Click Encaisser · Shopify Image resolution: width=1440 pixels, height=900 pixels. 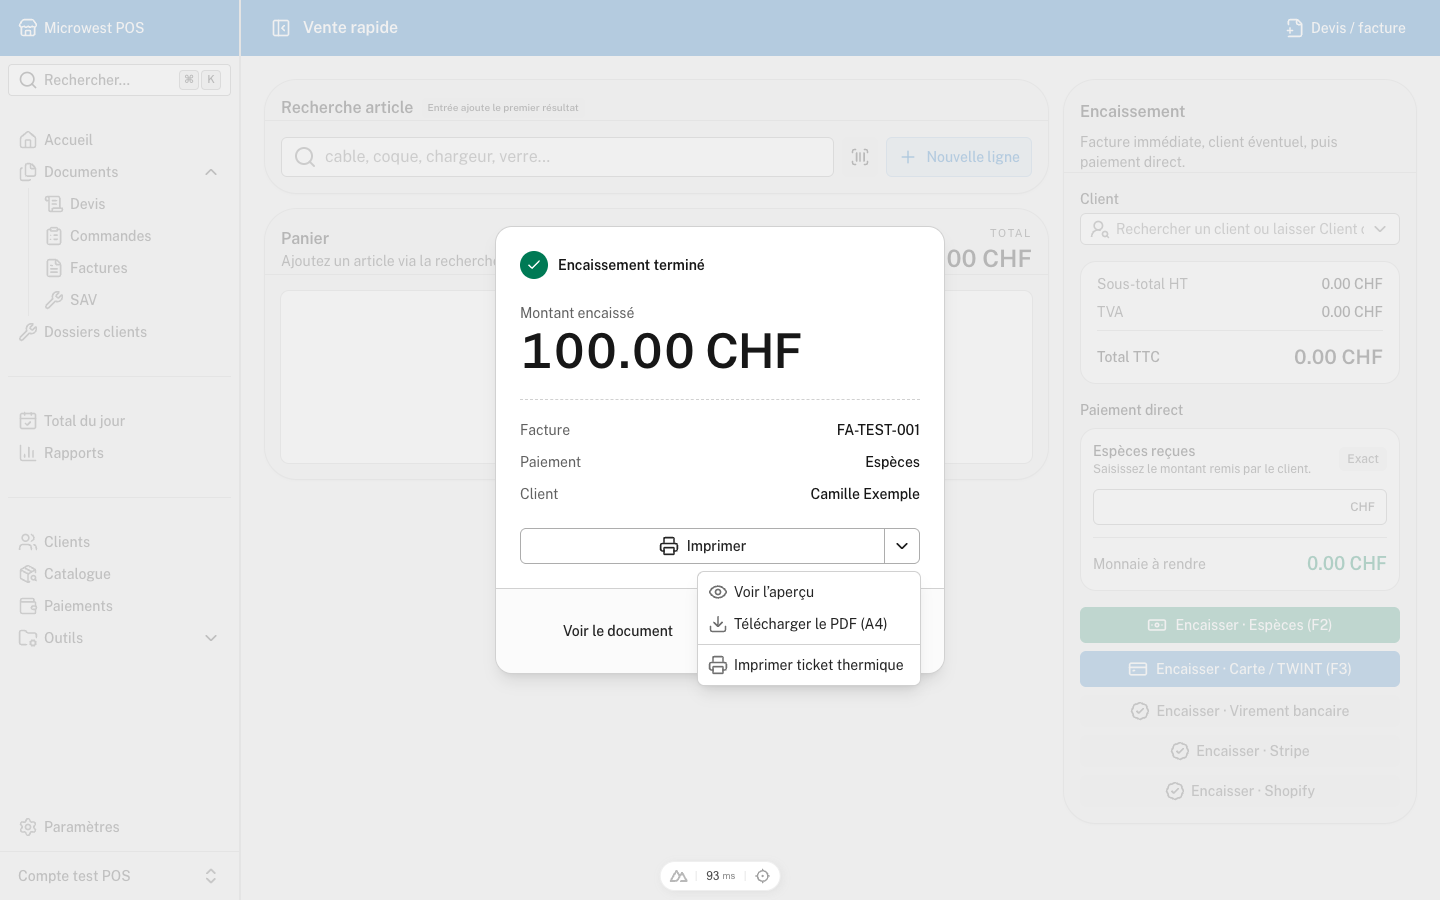point(1240,791)
